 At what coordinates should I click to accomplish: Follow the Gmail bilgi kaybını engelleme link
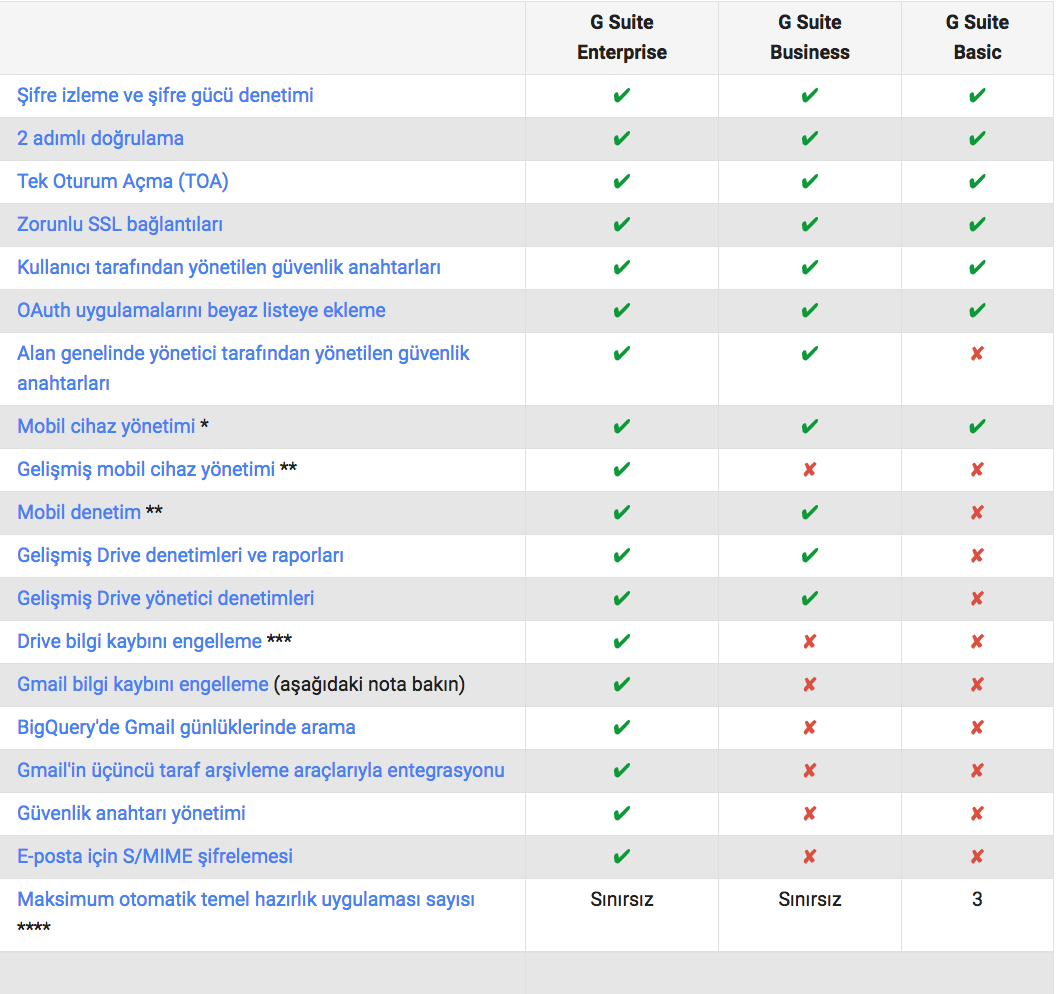(143, 685)
